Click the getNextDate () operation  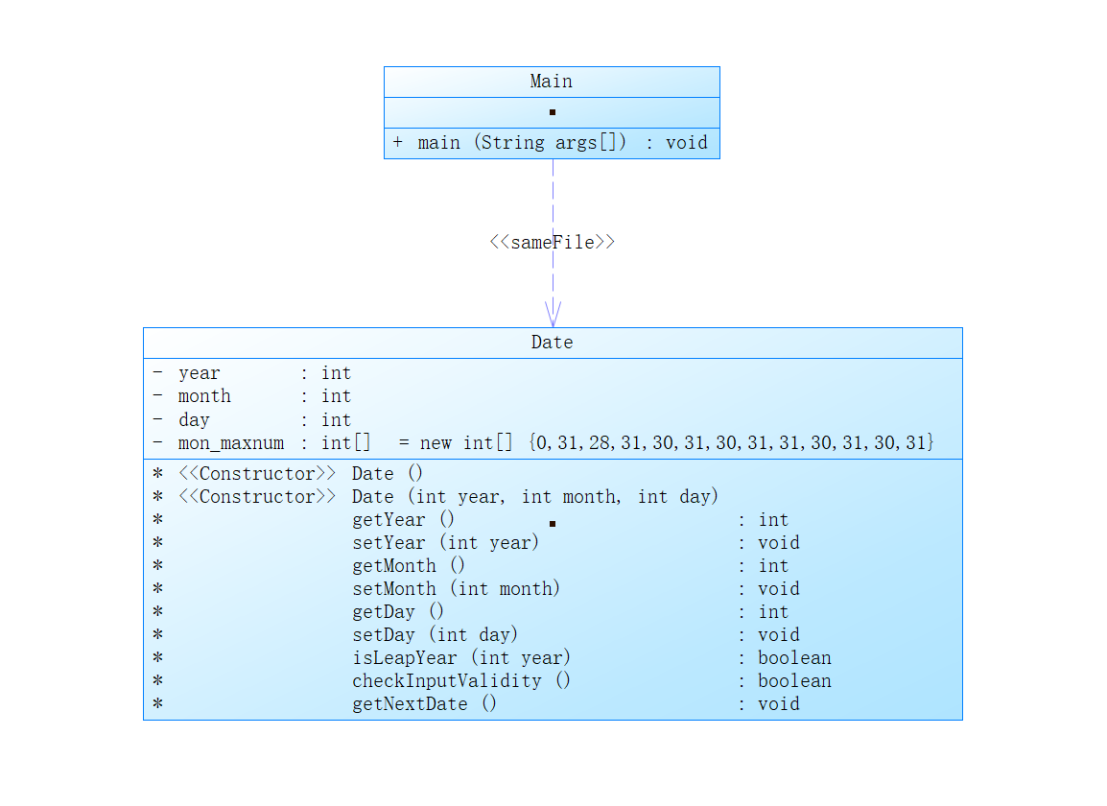click(424, 704)
